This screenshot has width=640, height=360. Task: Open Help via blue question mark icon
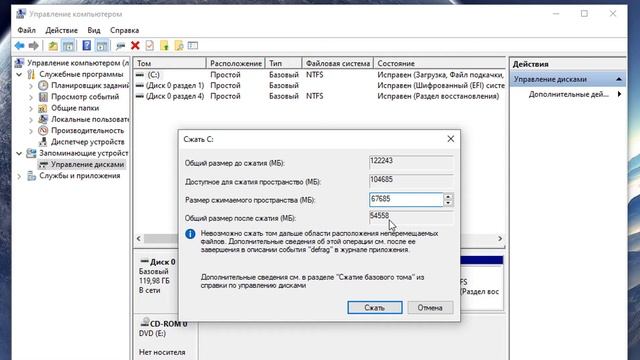87,45
